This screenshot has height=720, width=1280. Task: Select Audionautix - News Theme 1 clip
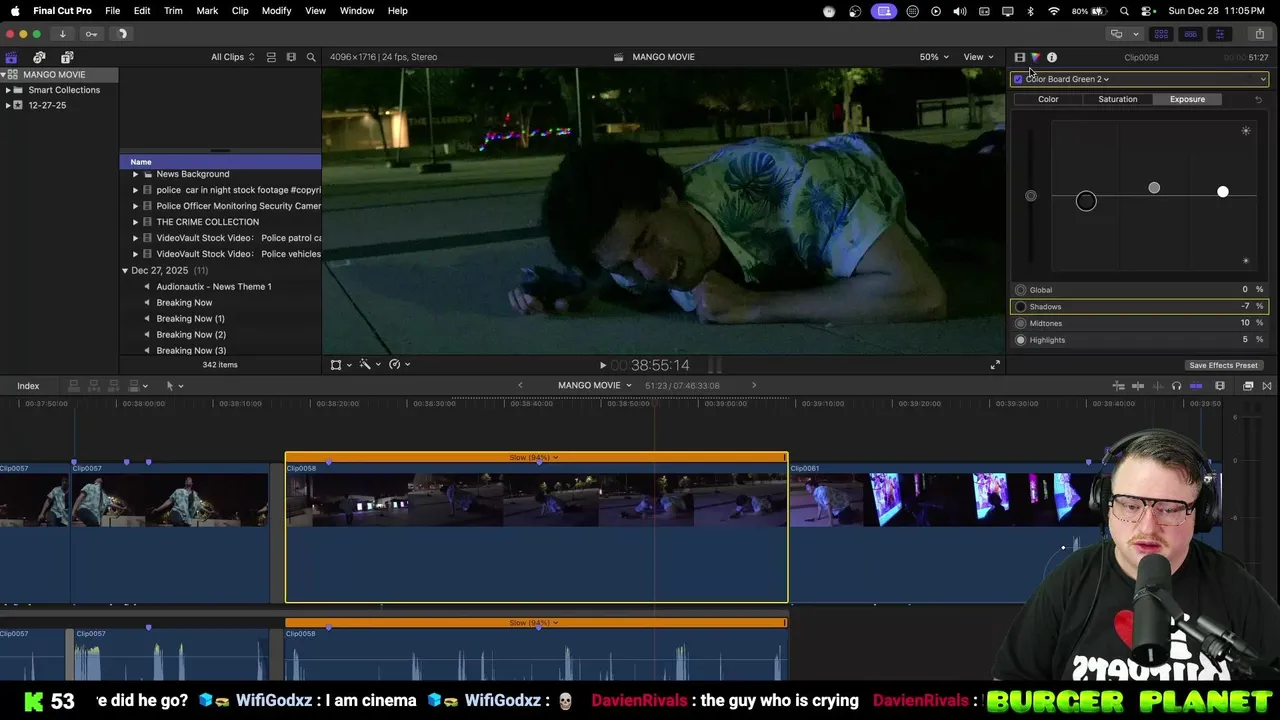[214, 287]
